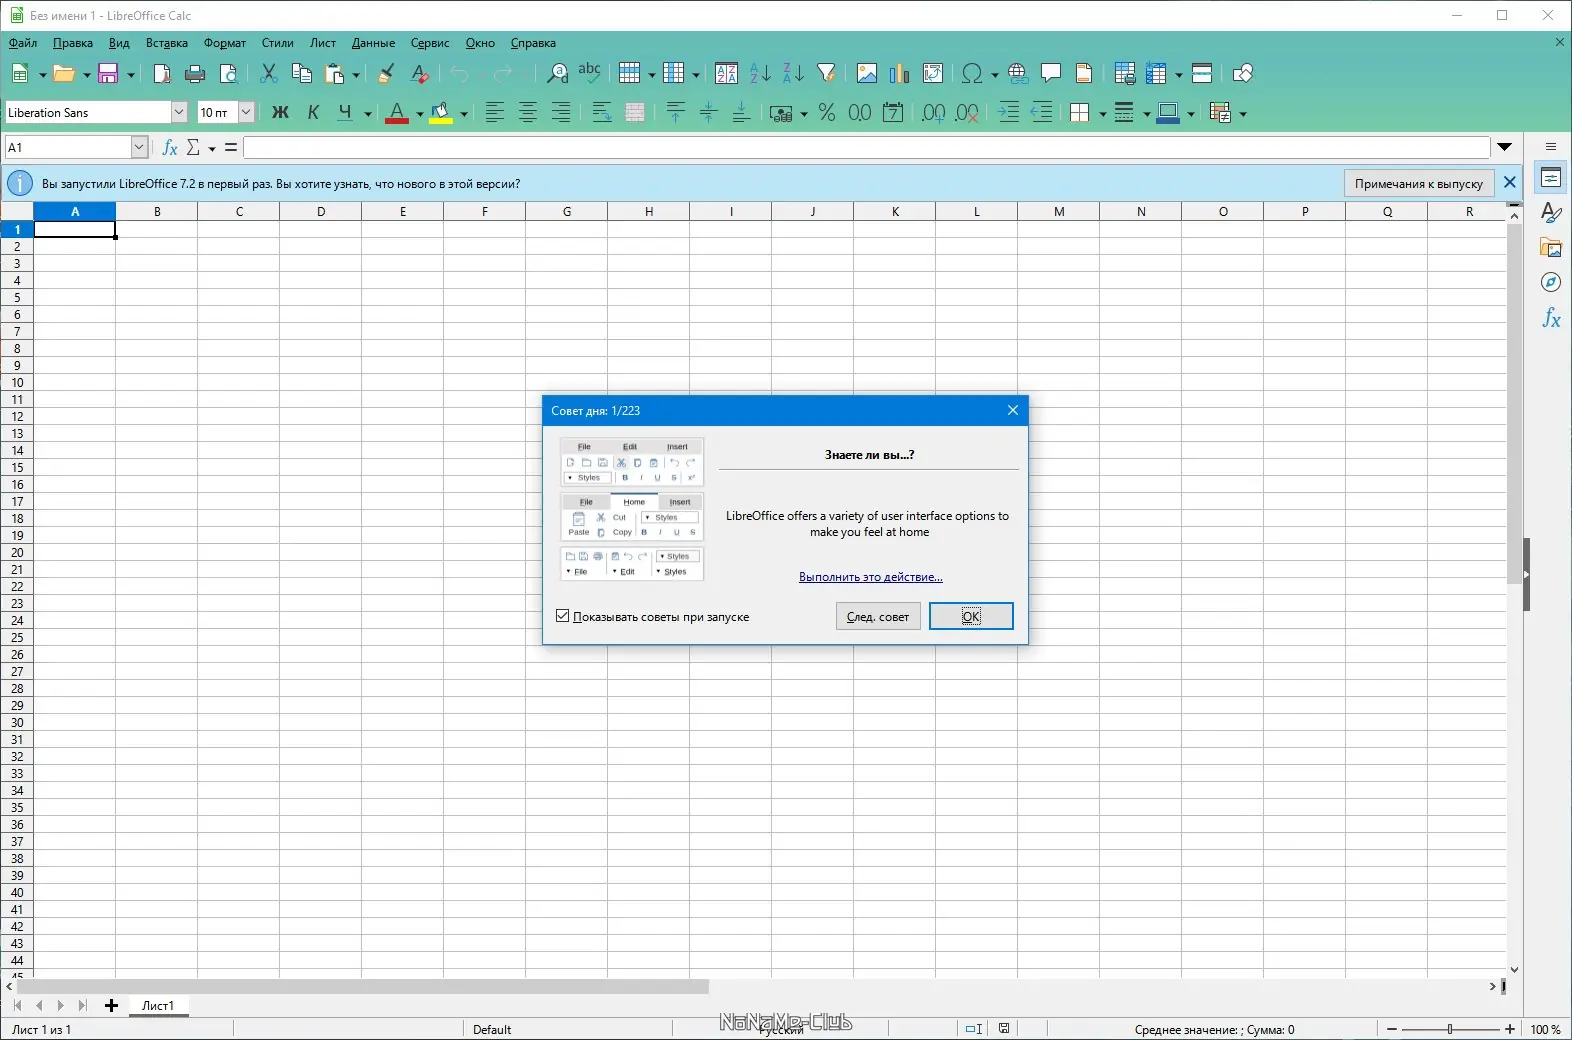Cut the selection with the scissors icon

268,73
